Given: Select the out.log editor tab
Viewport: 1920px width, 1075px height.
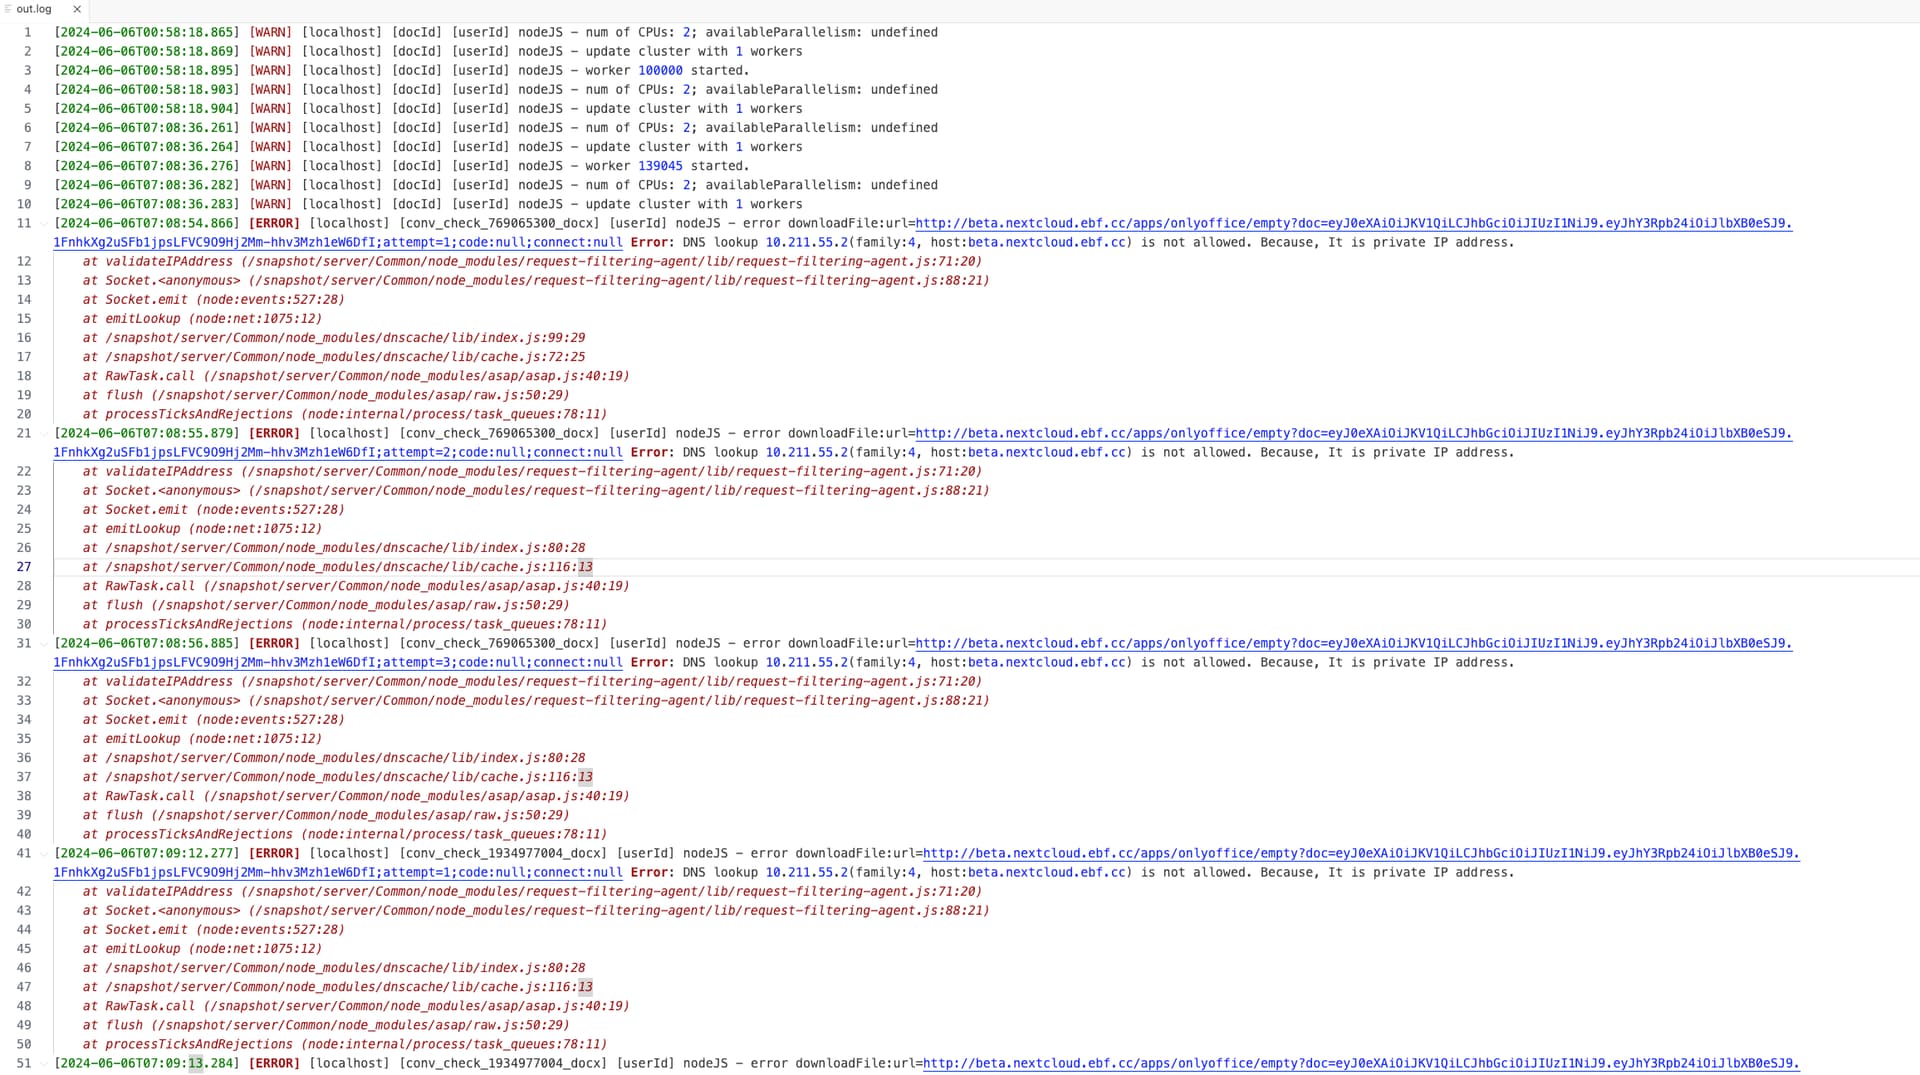Looking at the screenshot, I should (34, 9).
